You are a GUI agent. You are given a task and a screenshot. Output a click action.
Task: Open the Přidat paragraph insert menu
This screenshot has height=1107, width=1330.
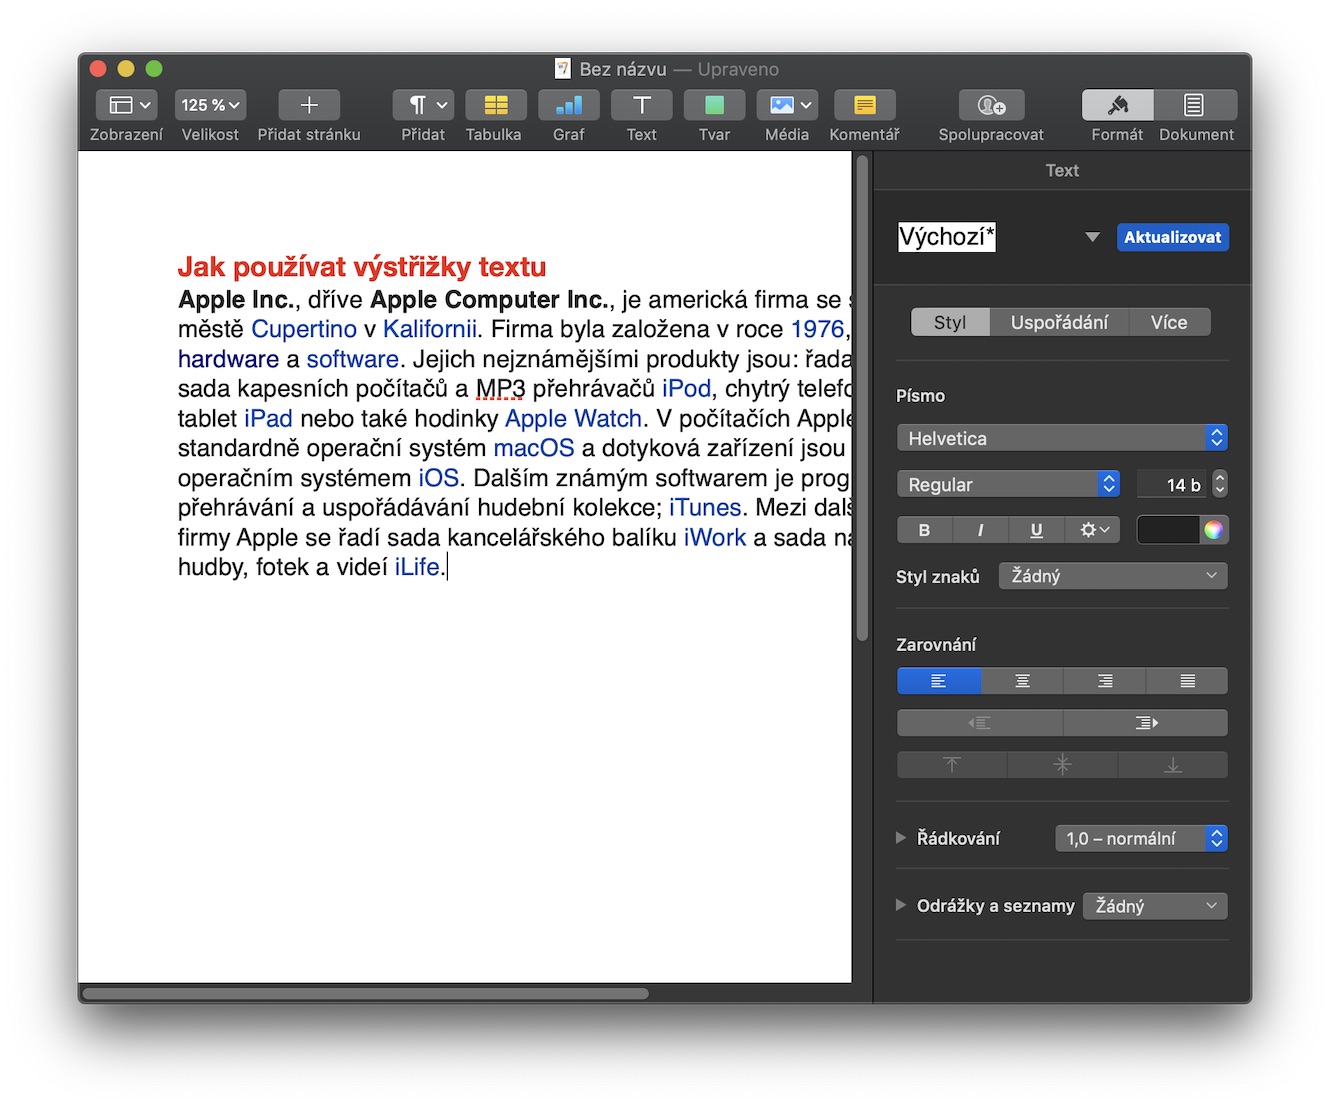coord(424,105)
